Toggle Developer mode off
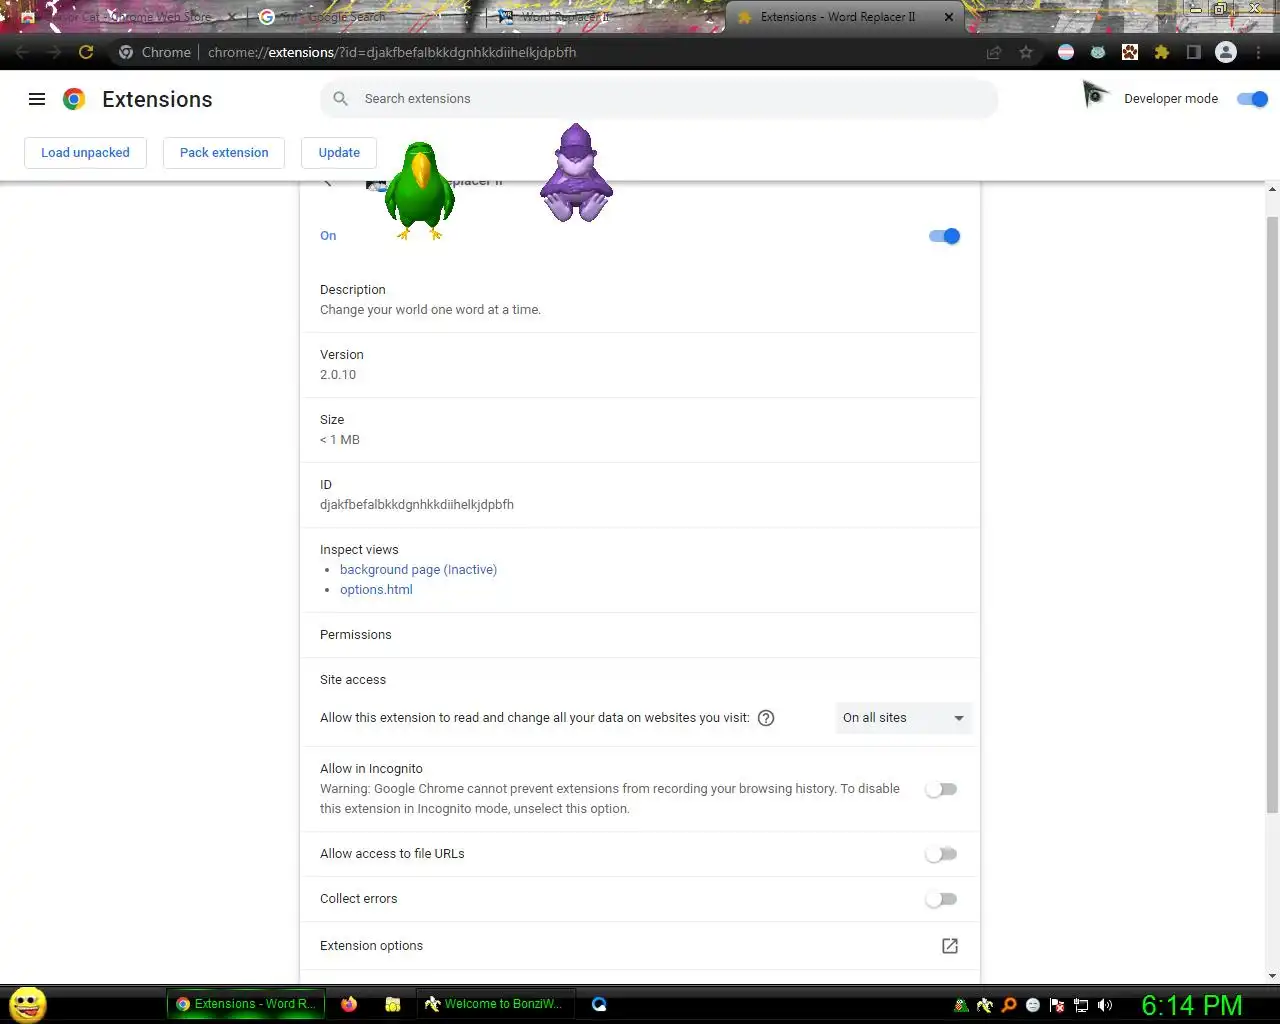 coord(1252,99)
